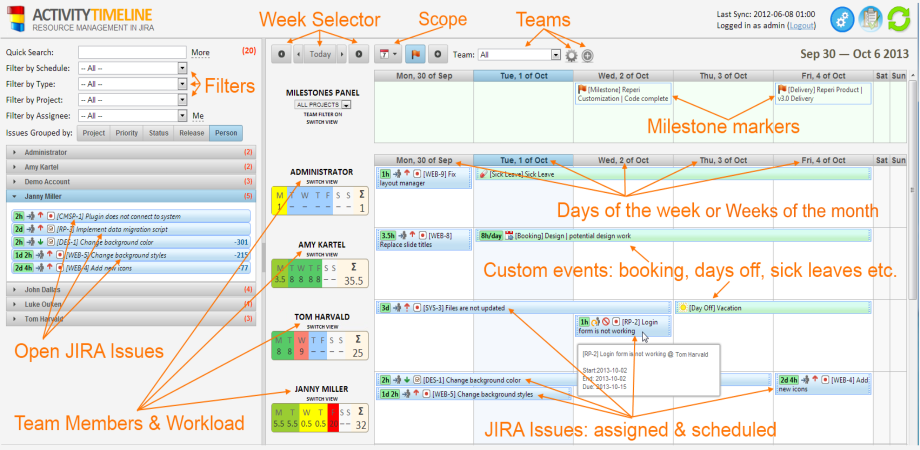Click Janny Miller's red Friday workload cell
This screenshot has width=920, height=450.
pyautogui.click(x=332, y=425)
